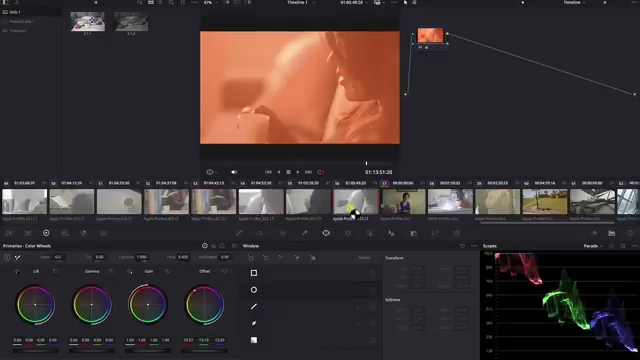Play the clip in reverse
Viewport: 640px width, 360px height.
tap(278, 172)
